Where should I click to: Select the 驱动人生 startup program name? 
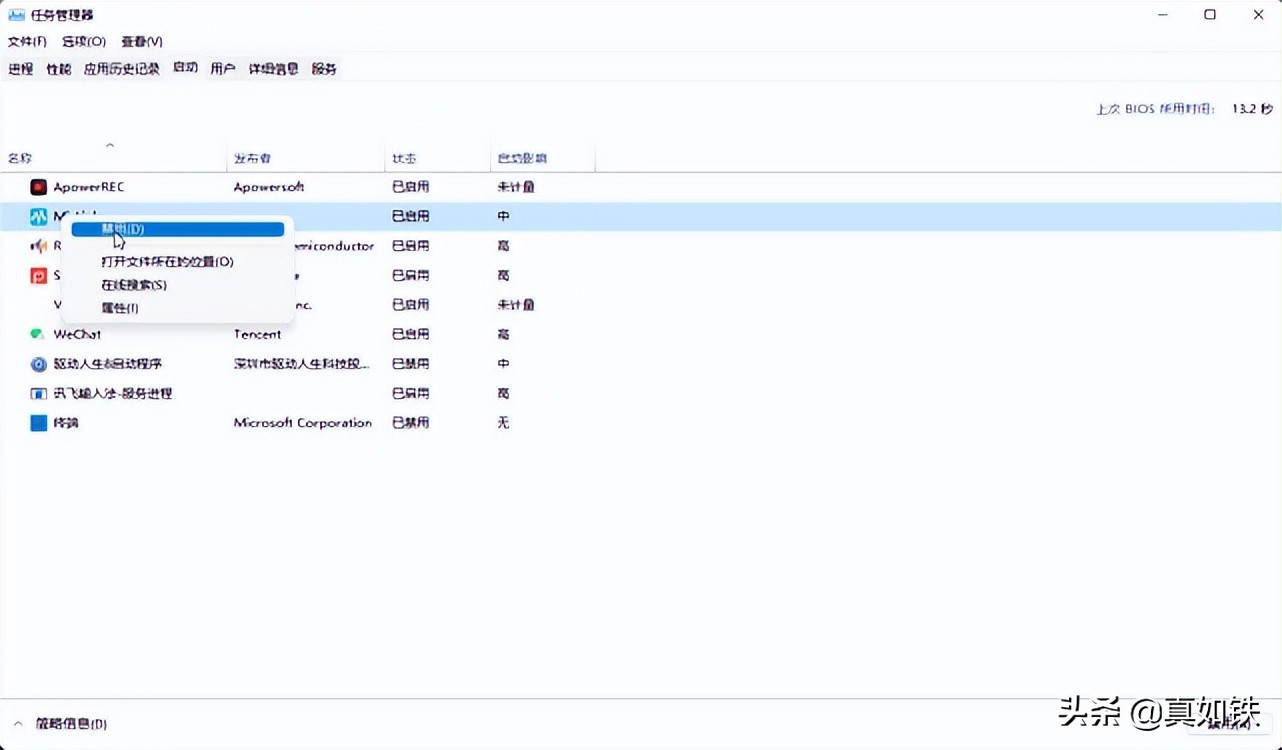point(108,364)
